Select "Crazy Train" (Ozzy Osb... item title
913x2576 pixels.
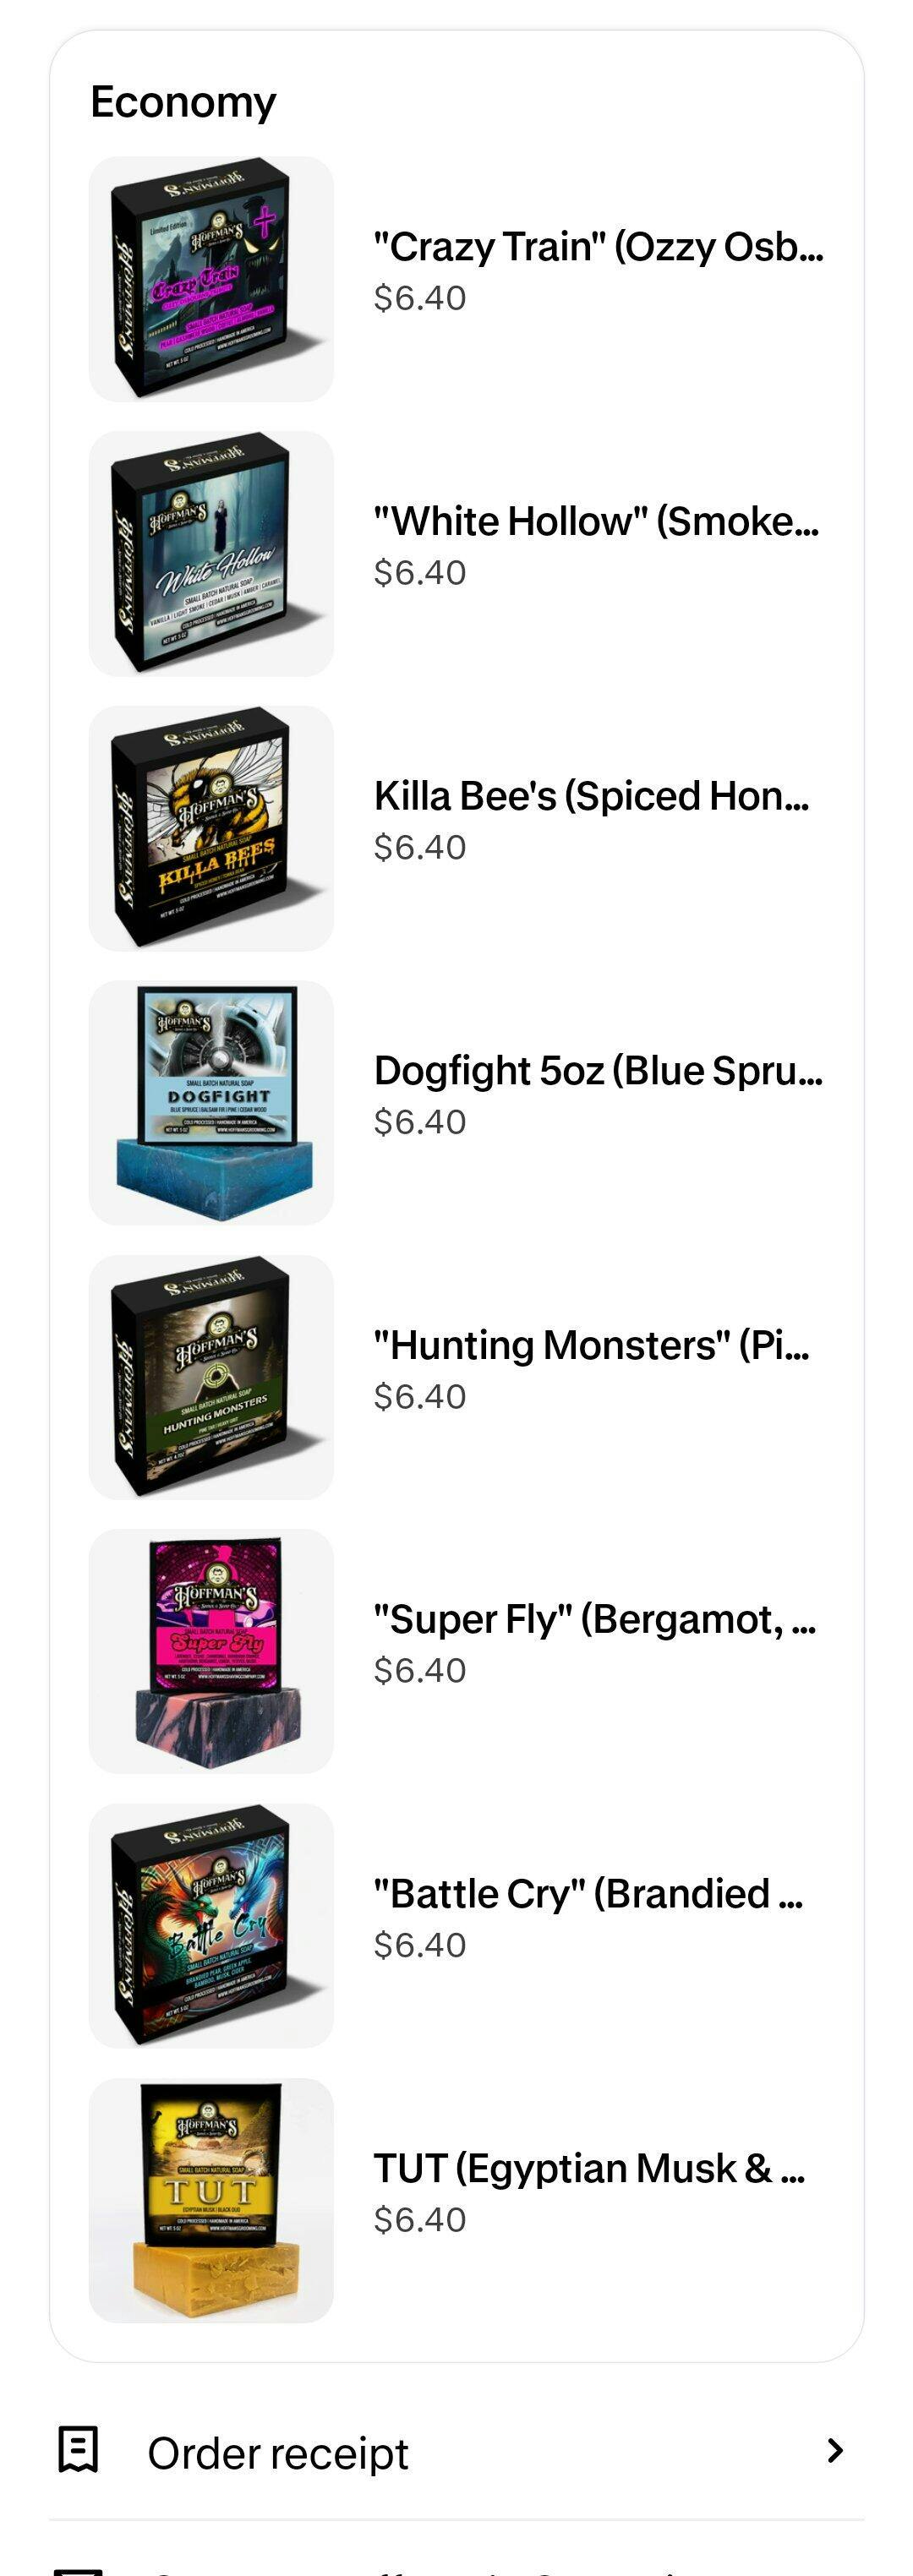tap(598, 246)
